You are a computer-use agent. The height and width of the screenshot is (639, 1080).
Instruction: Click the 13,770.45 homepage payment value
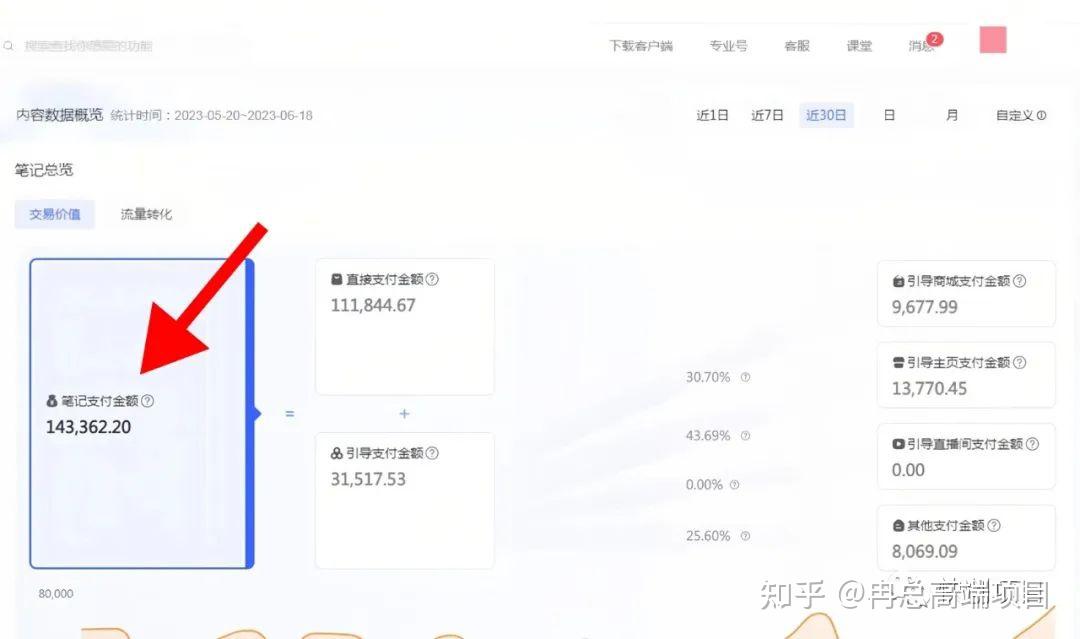point(929,388)
